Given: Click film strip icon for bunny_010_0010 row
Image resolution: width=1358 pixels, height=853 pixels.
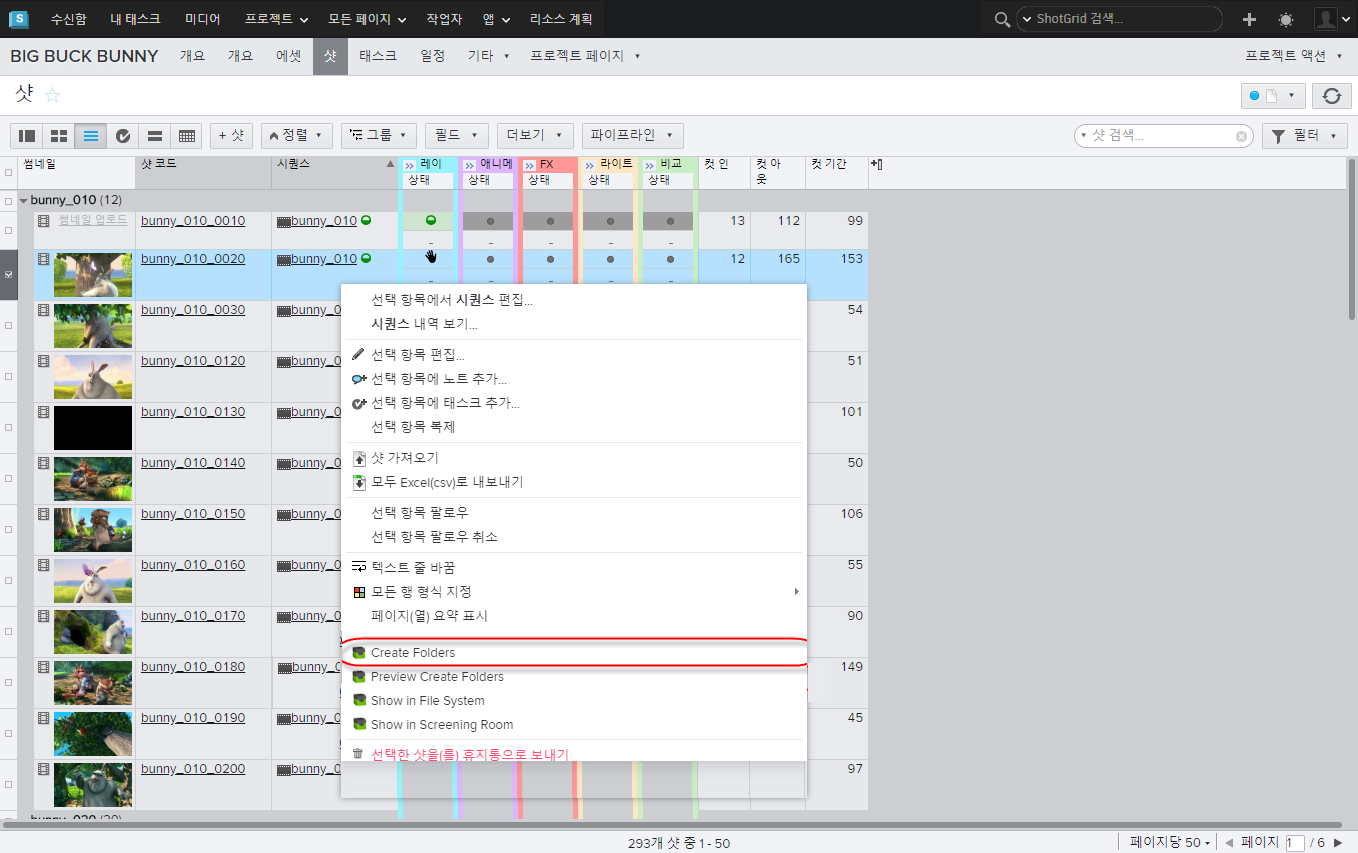Looking at the screenshot, I should pos(43,220).
